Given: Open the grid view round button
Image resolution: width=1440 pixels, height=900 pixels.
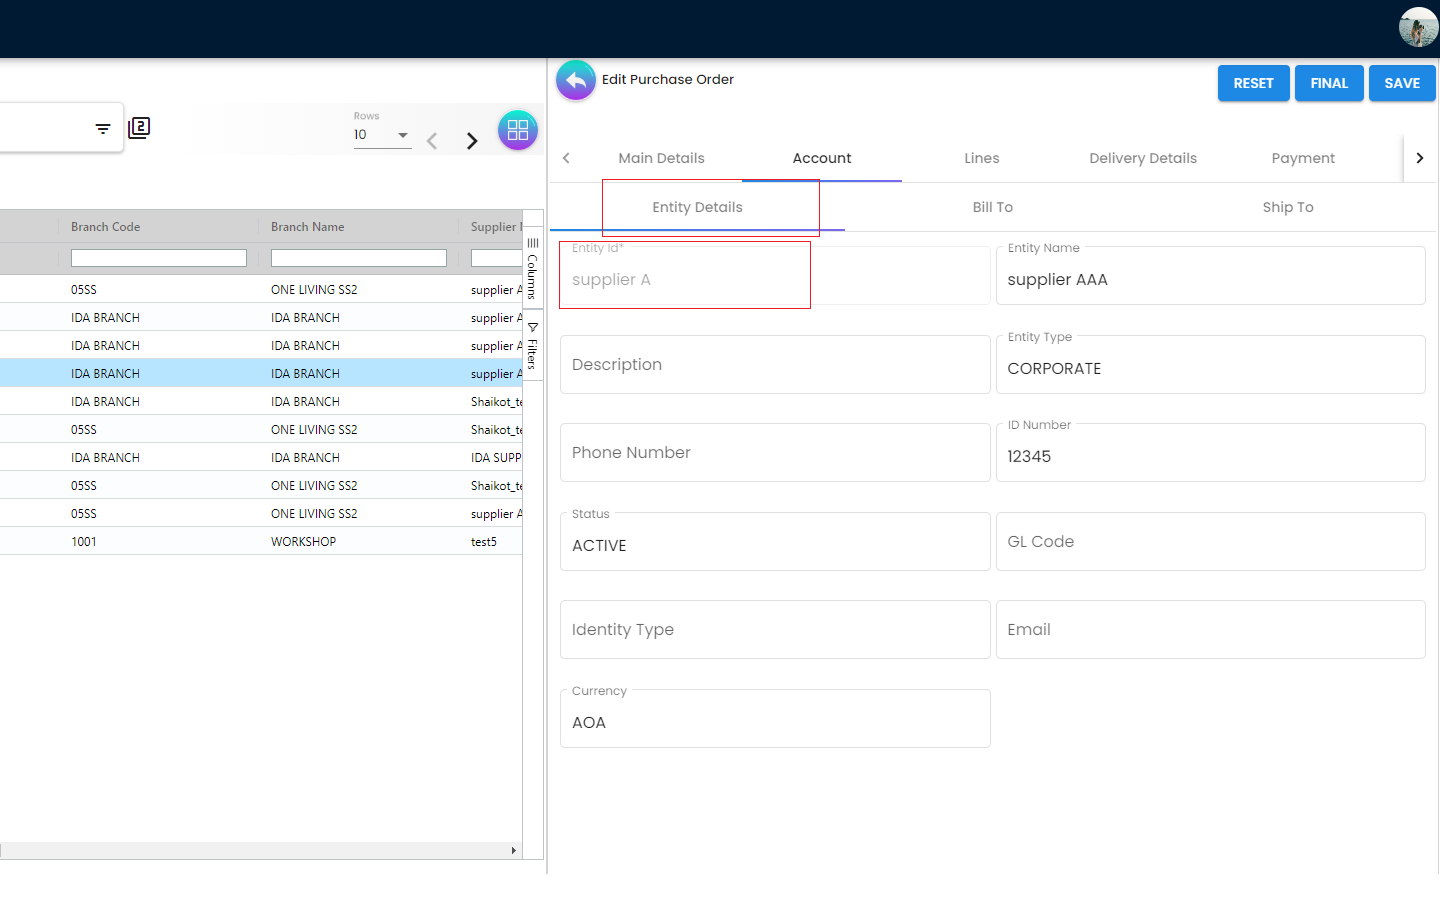Looking at the screenshot, I should tap(517, 130).
